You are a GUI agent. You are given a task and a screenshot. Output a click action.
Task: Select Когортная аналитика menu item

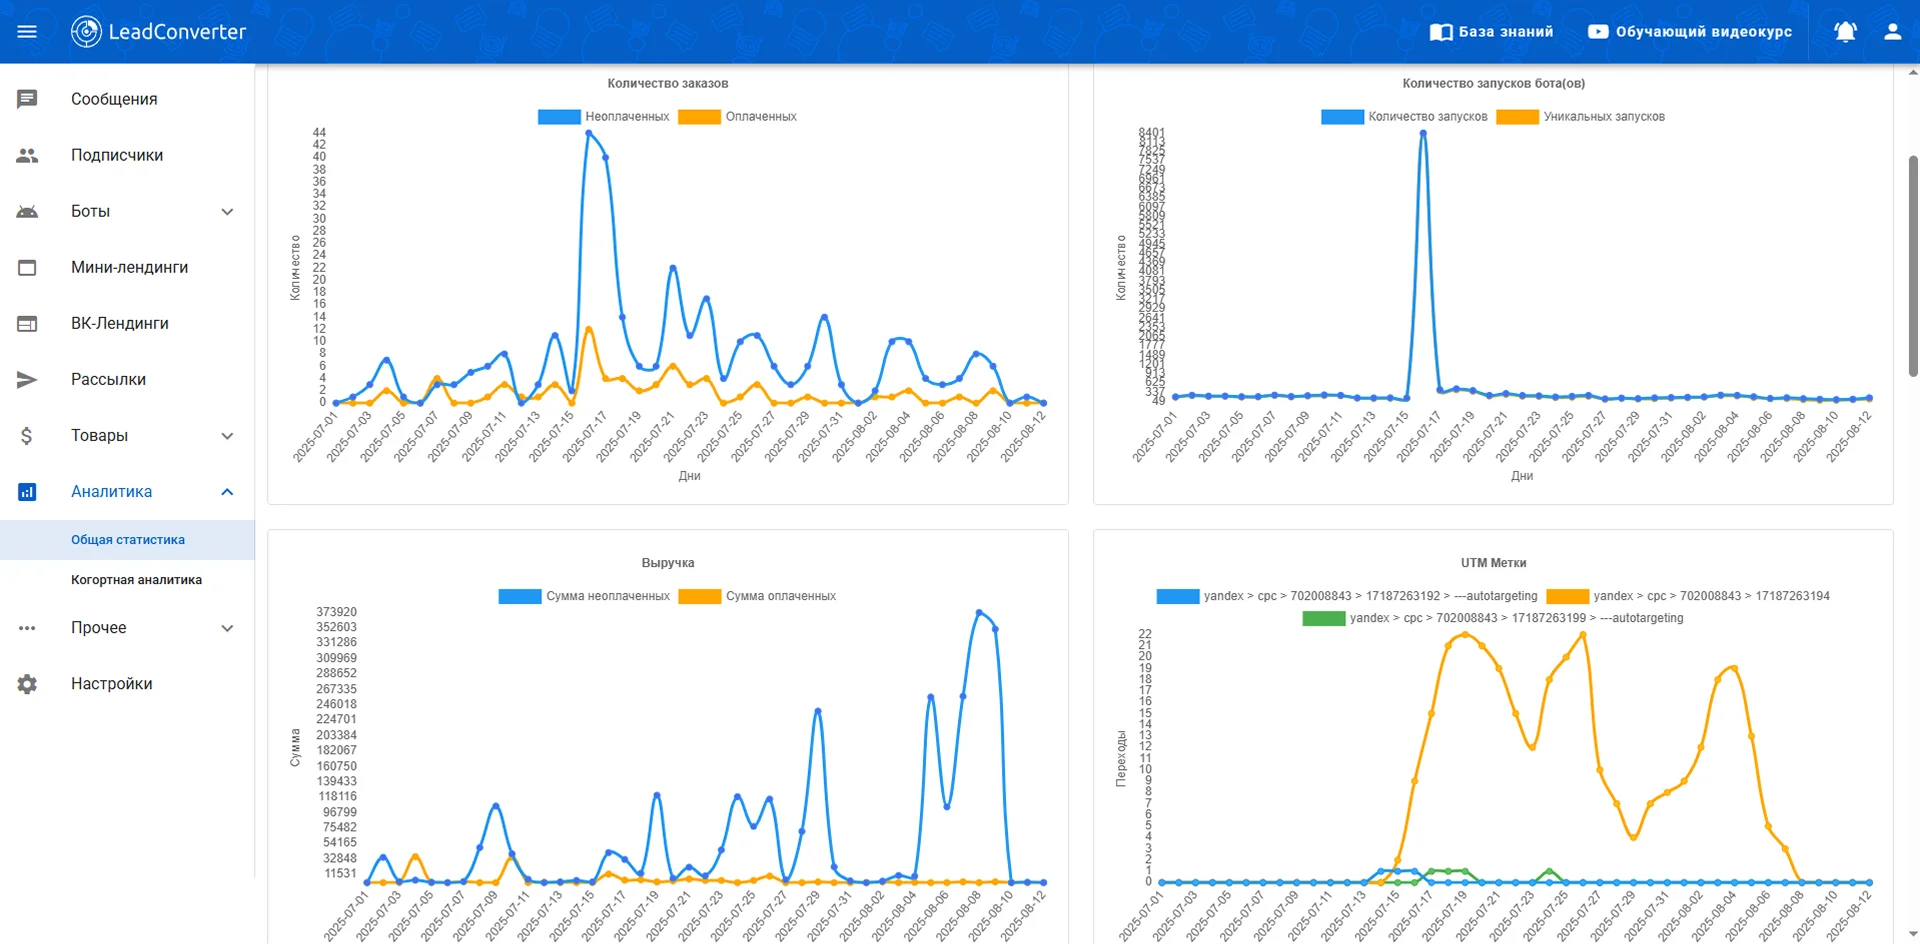coord(136,580)
